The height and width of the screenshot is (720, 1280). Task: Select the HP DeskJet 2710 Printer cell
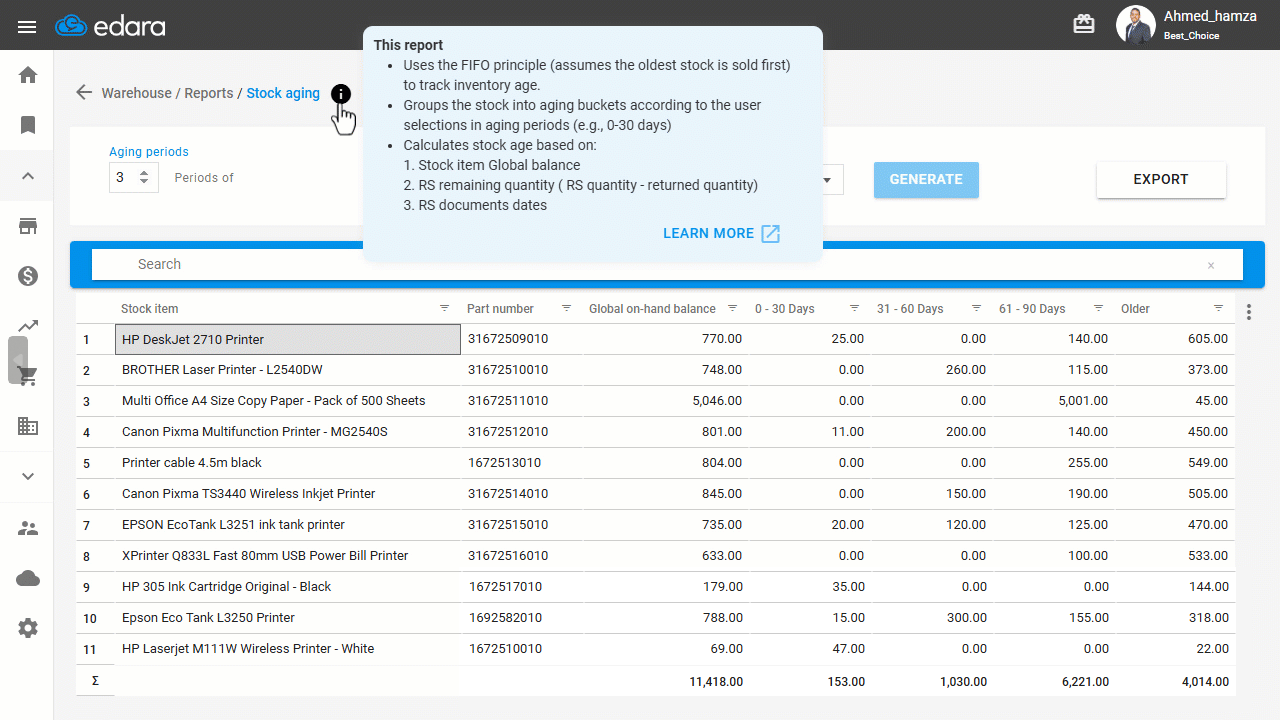(x=288, y=339)
